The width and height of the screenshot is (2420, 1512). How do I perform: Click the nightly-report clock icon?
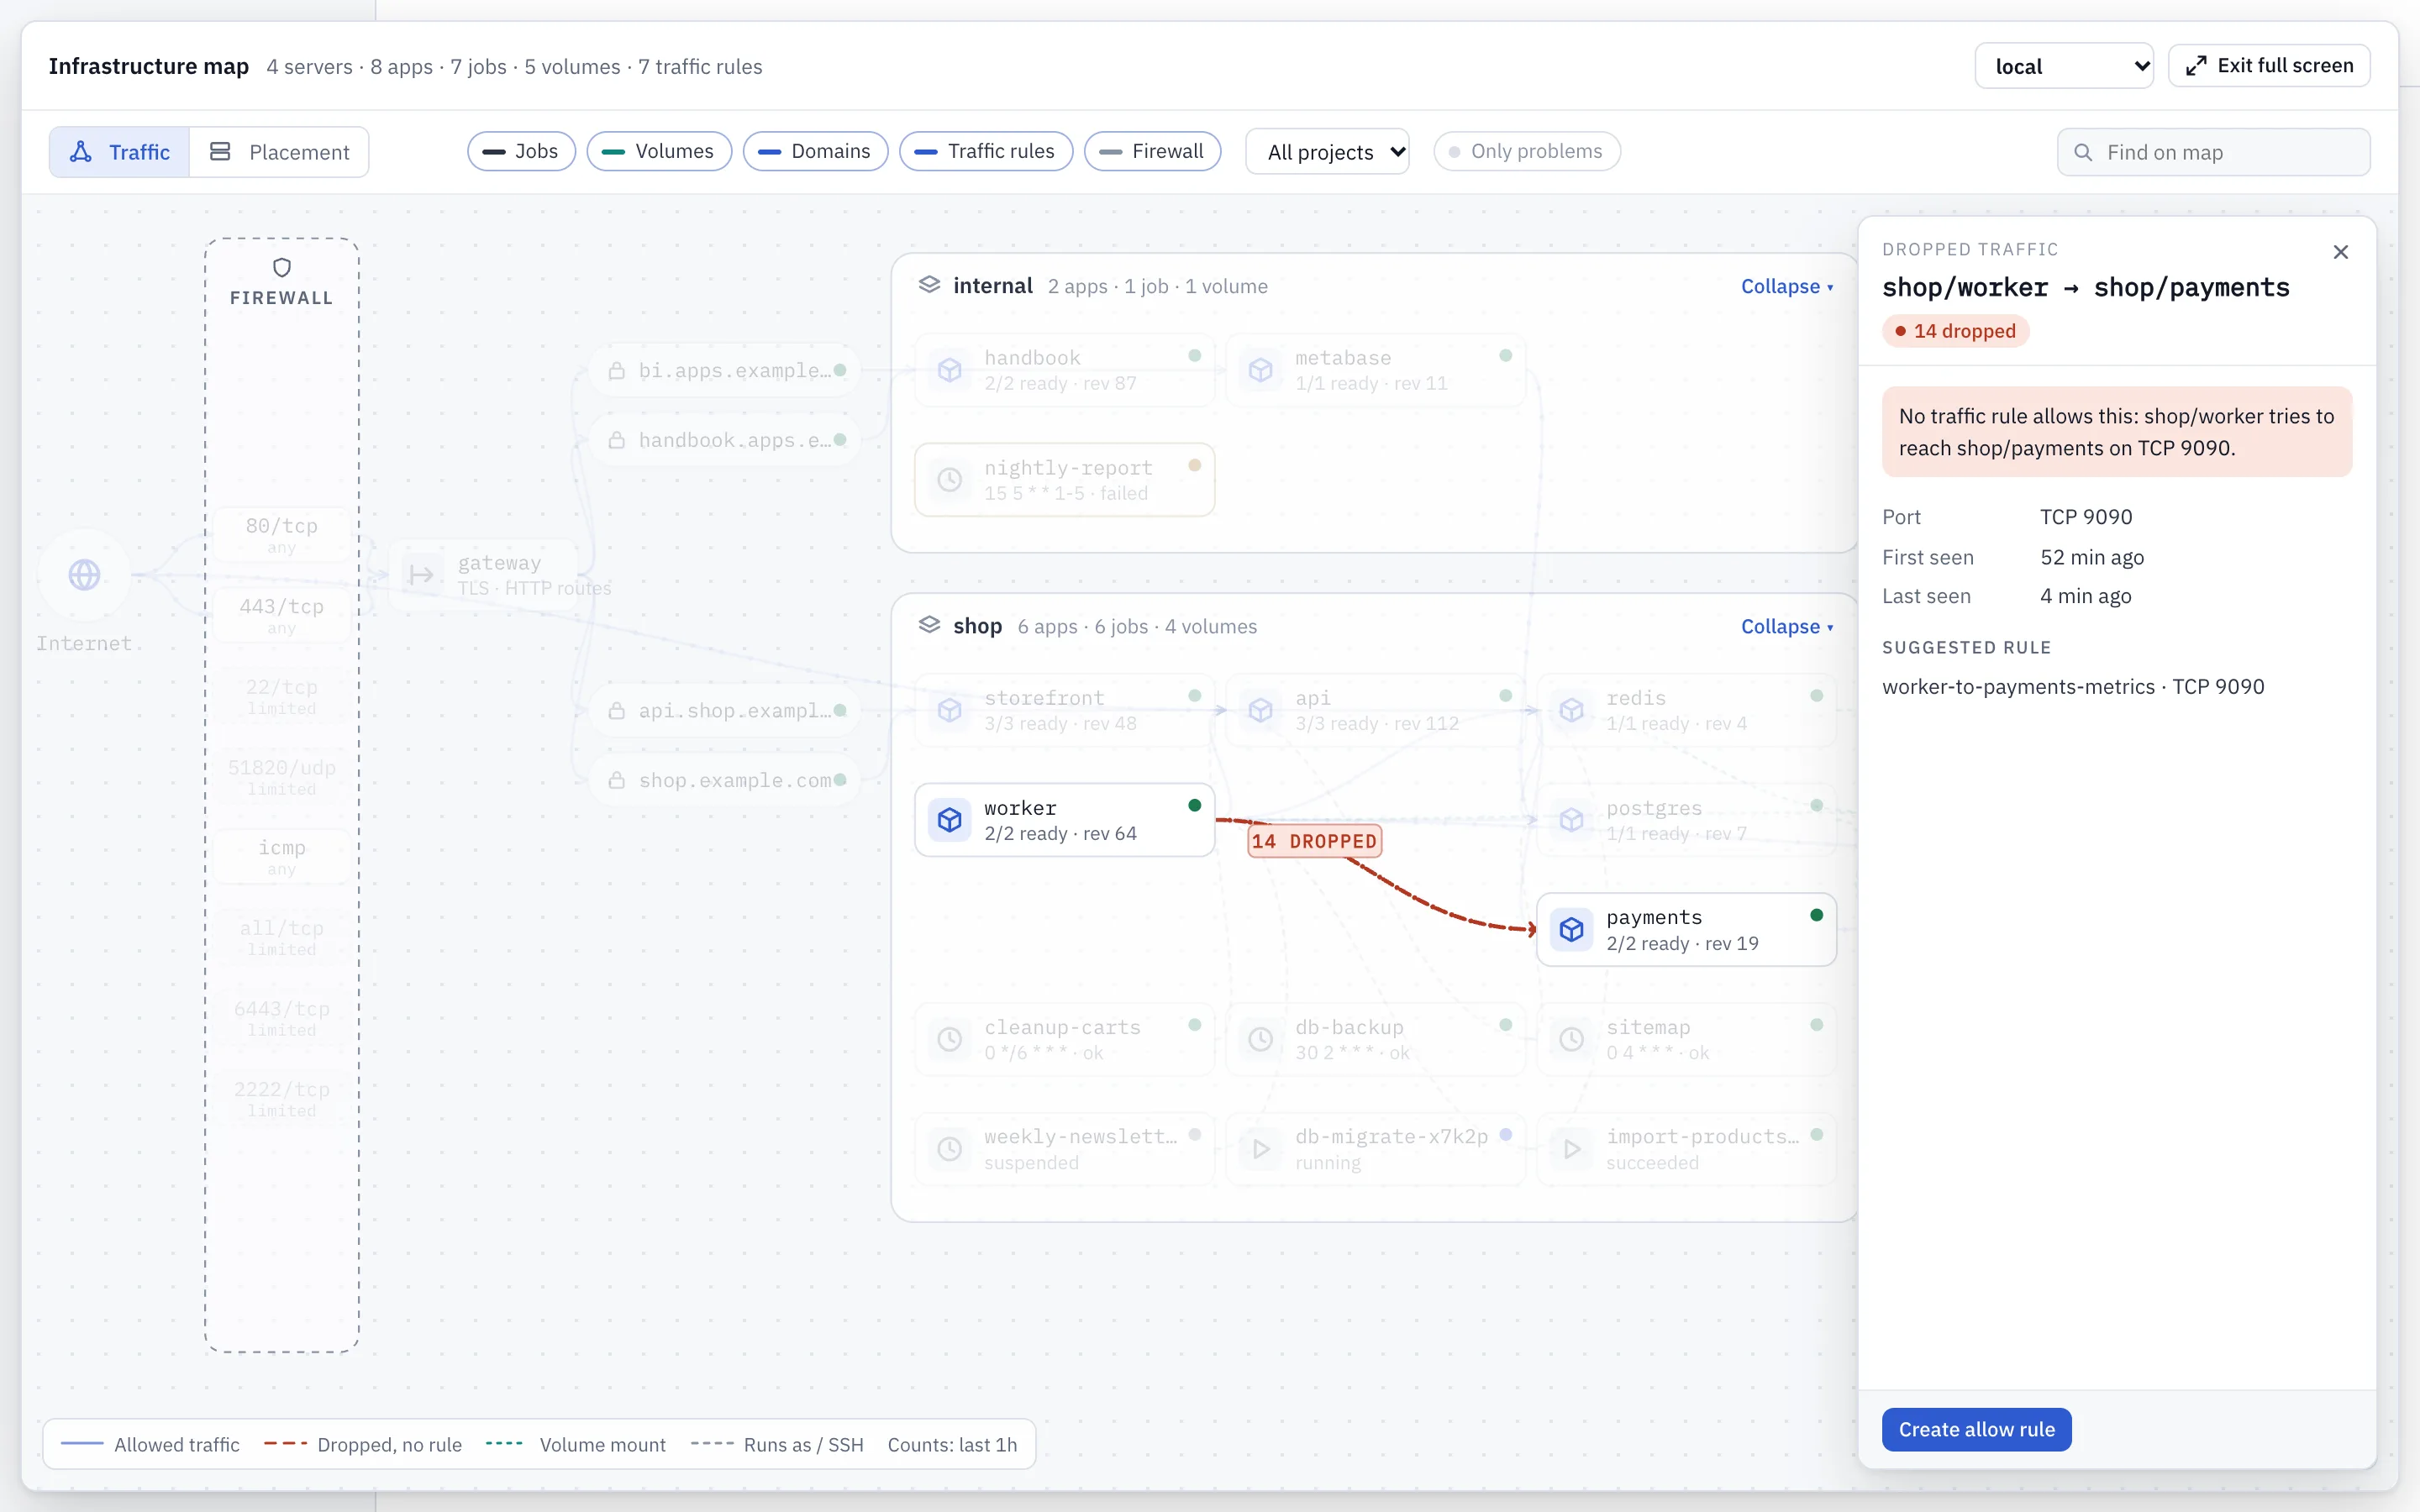(950, 480)
